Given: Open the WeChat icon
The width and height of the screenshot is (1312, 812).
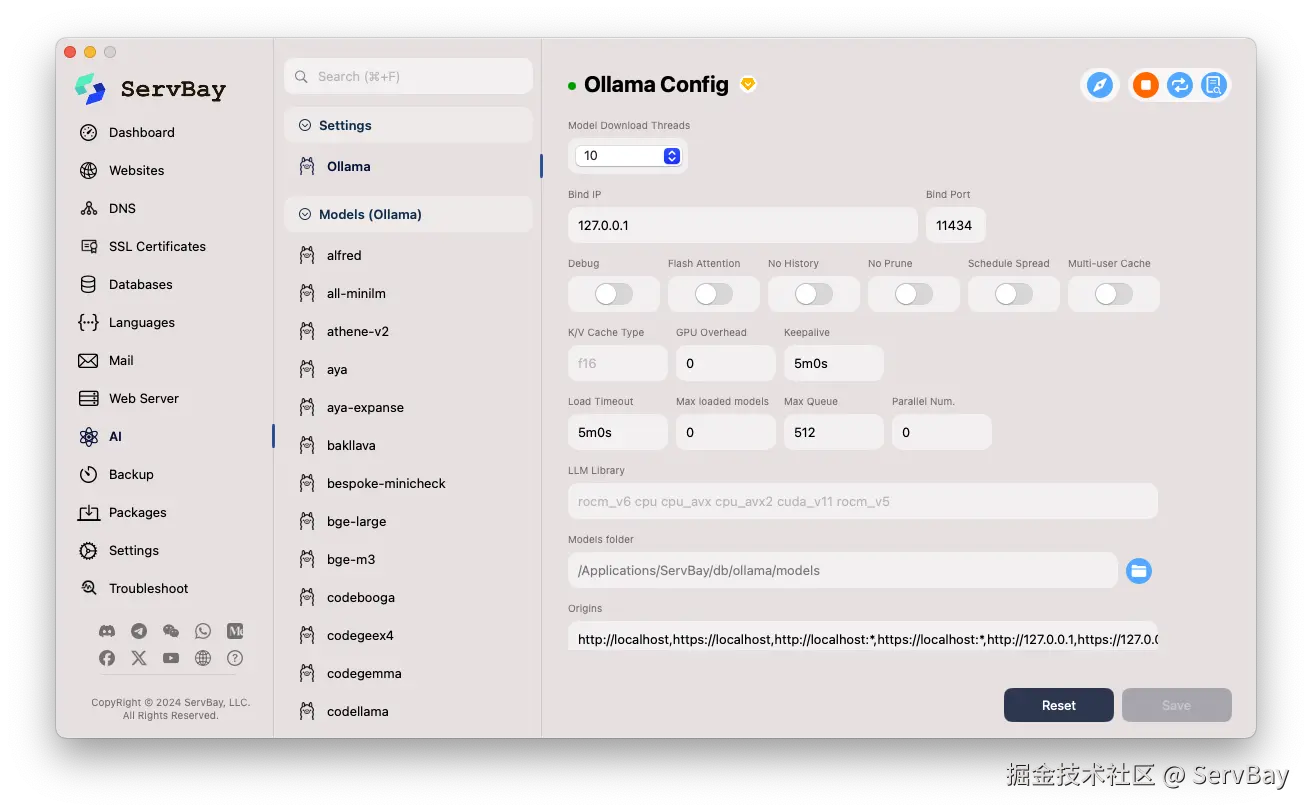Looking at the screenshot, I should coord(171,631).
